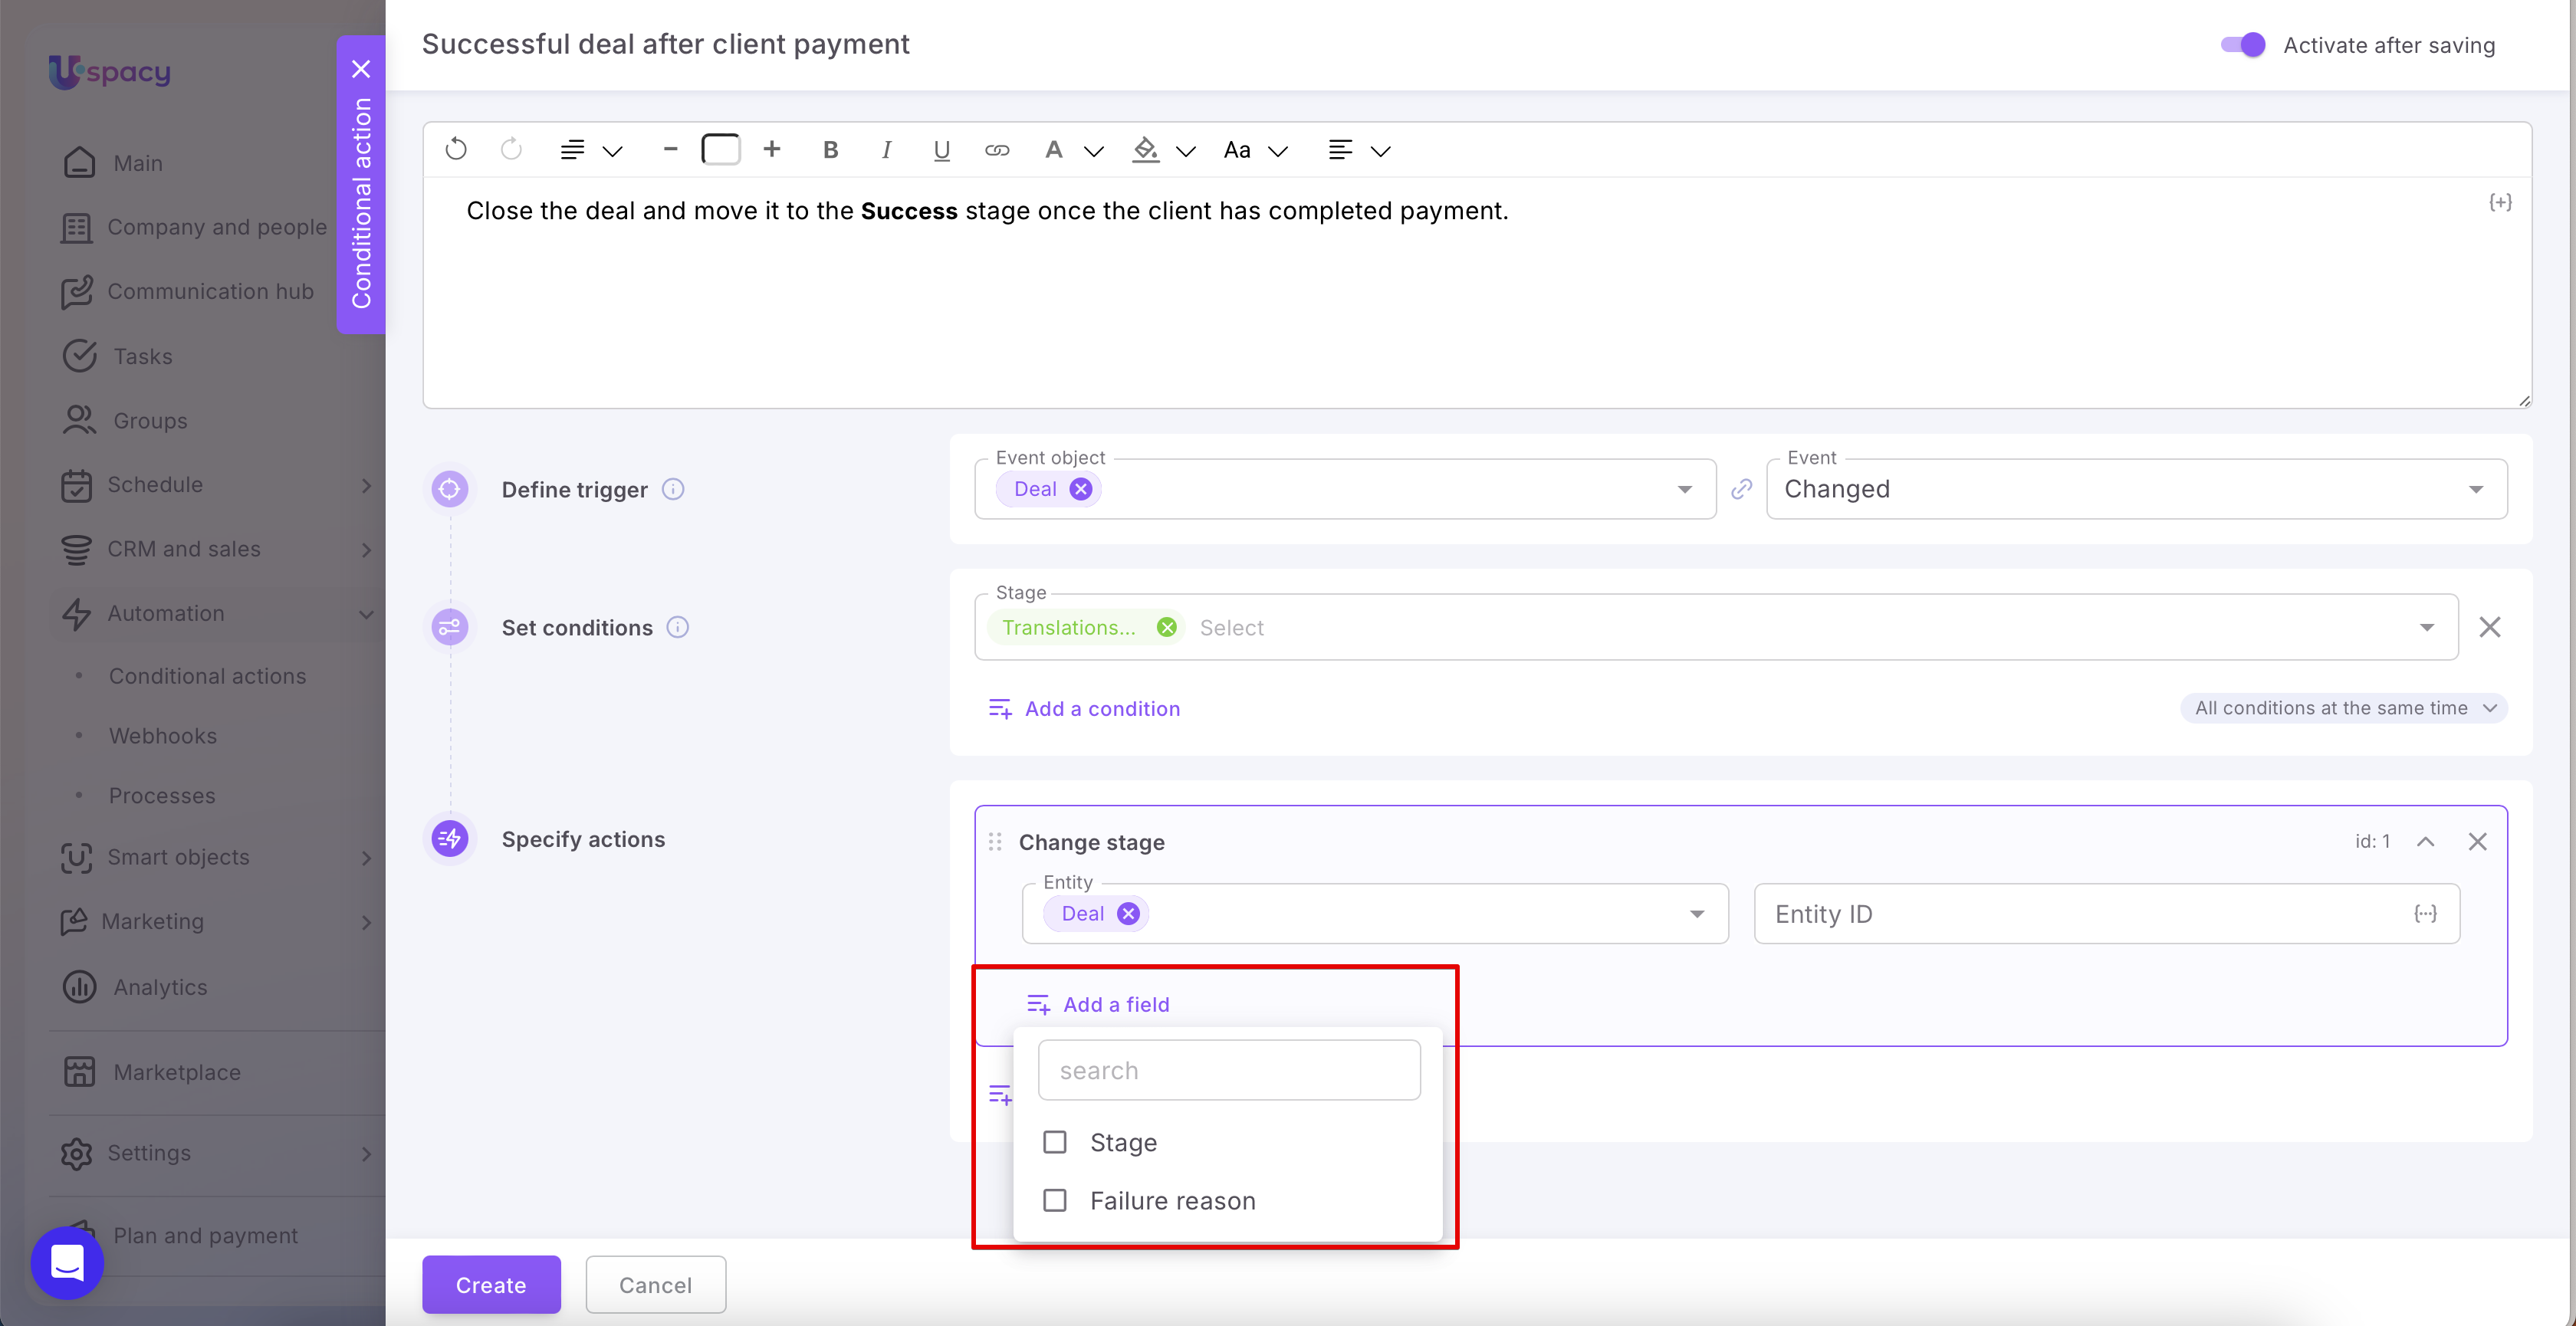Remove the Deal chip from Event object

pos(1081,489)
